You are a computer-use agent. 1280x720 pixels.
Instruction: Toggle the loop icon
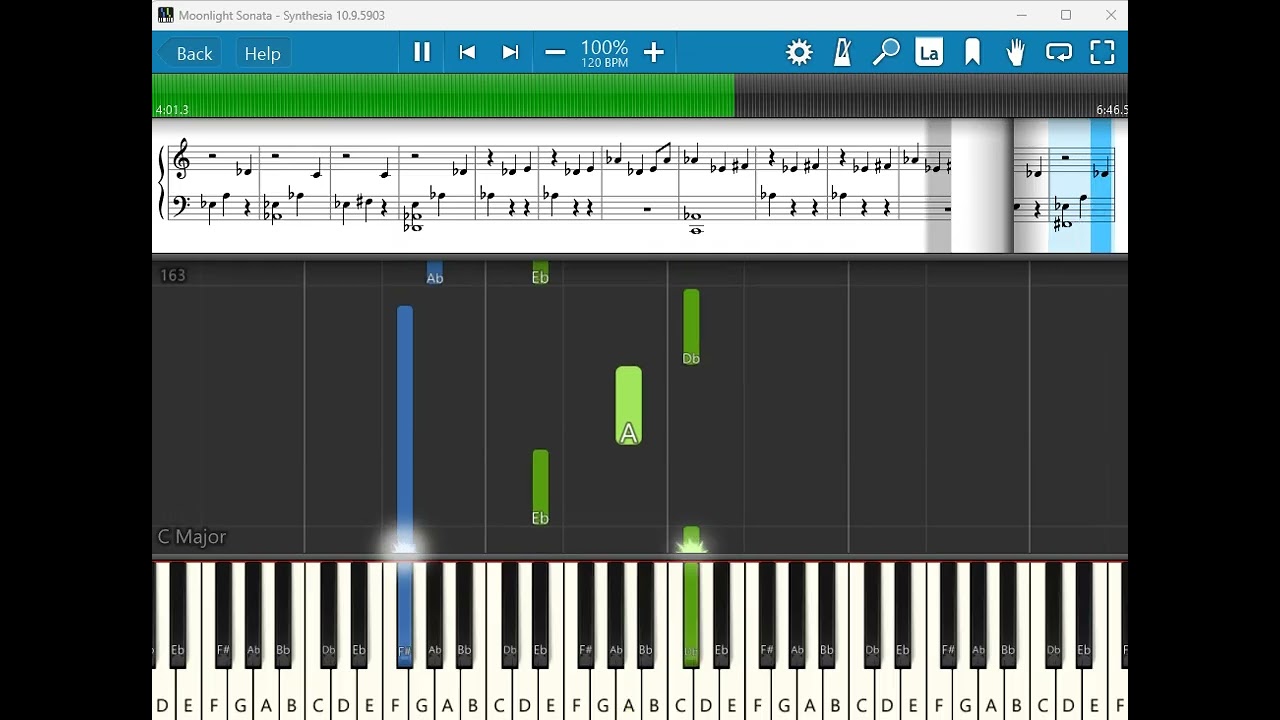1059,53
